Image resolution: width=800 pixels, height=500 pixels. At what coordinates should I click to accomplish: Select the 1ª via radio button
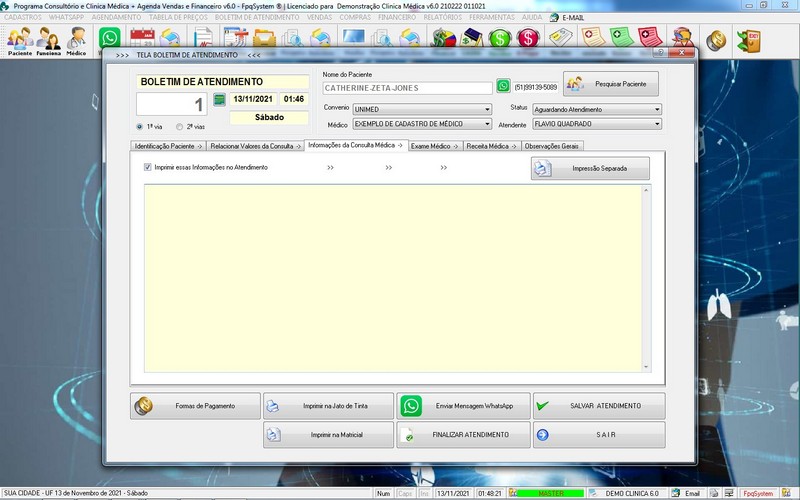coord(139,127)
